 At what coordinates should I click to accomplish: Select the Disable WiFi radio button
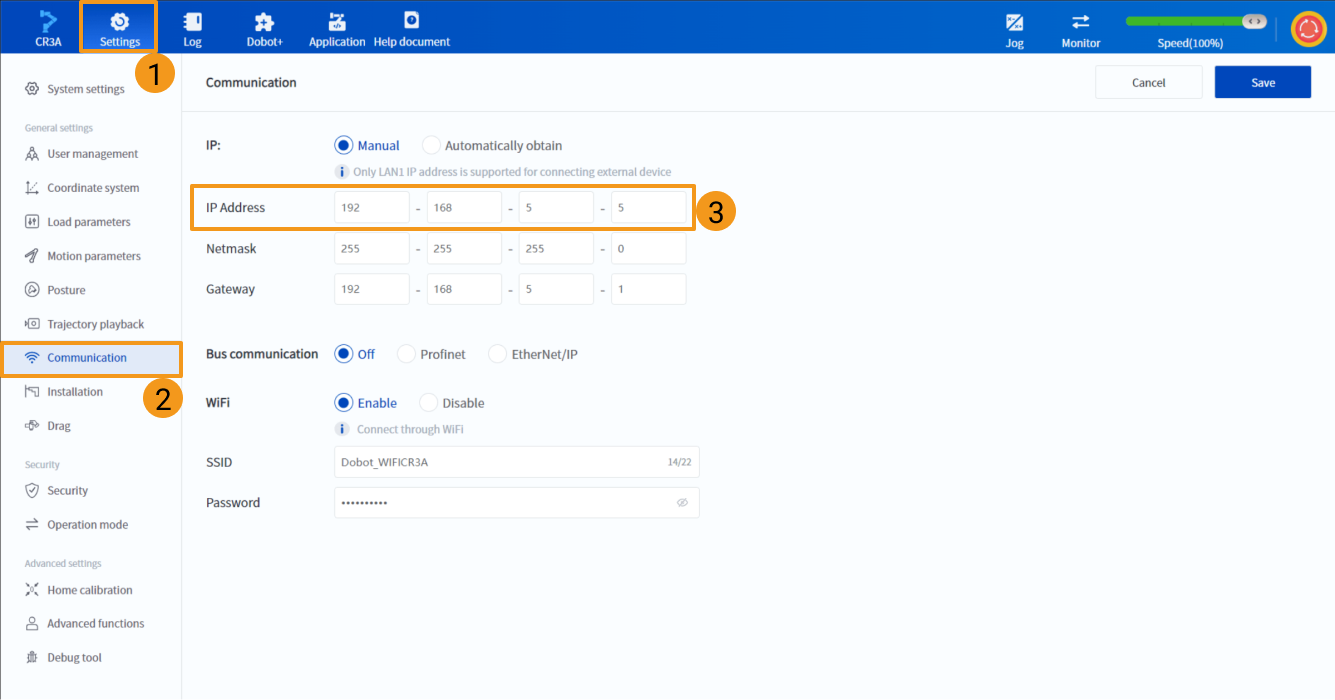pos(429,403)
